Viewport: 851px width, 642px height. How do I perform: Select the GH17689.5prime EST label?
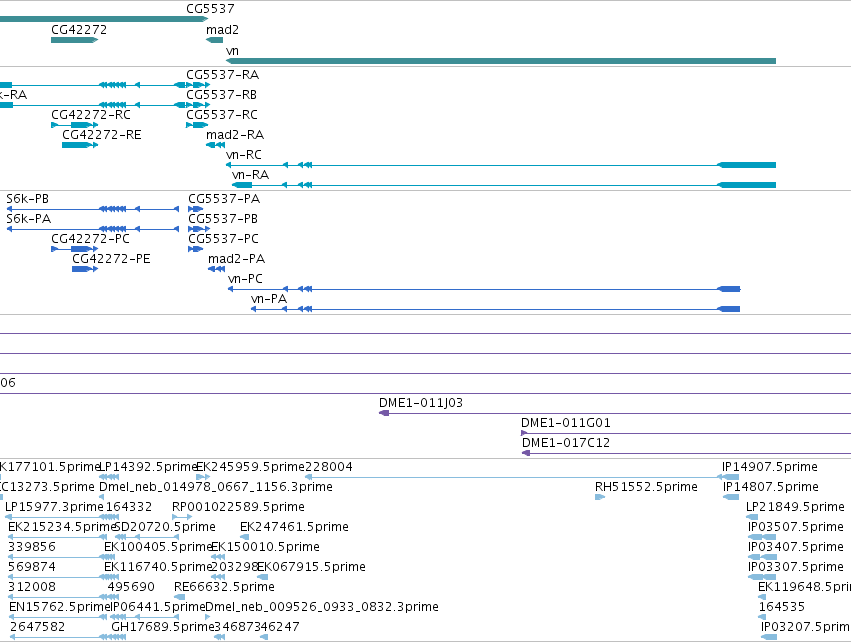163,627
